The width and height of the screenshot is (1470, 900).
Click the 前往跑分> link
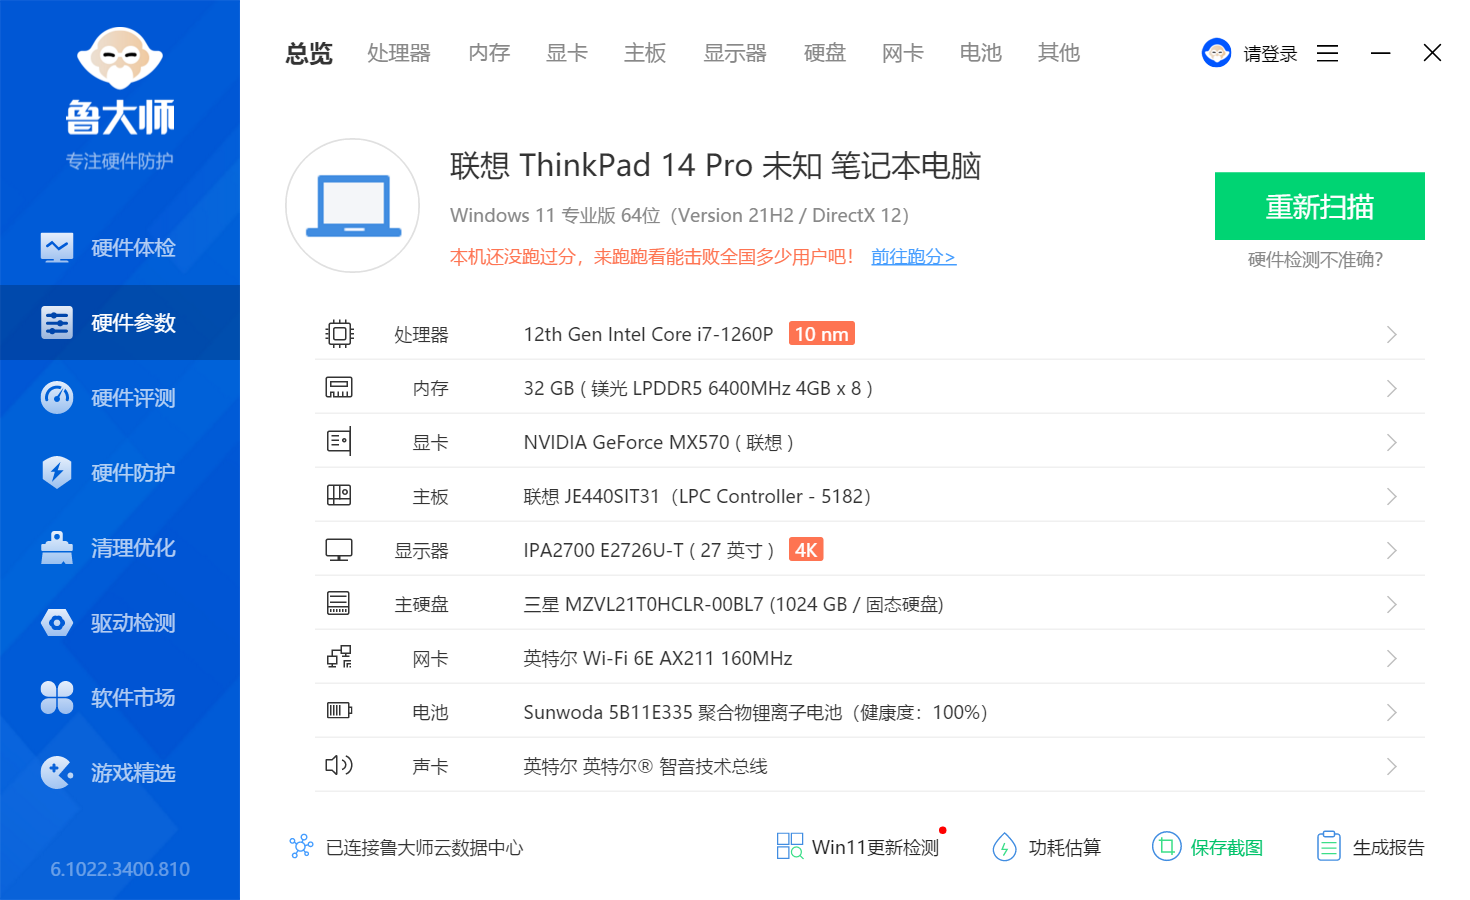pyautogui.click(x=913, y=257)
